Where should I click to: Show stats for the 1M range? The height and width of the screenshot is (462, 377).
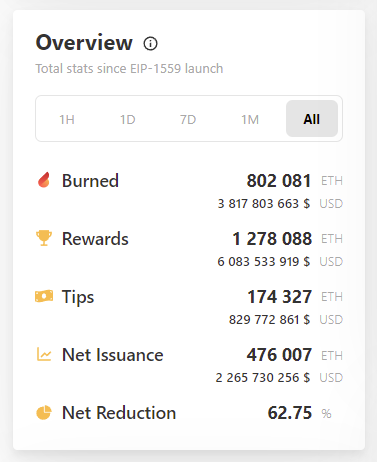(250, 119)
